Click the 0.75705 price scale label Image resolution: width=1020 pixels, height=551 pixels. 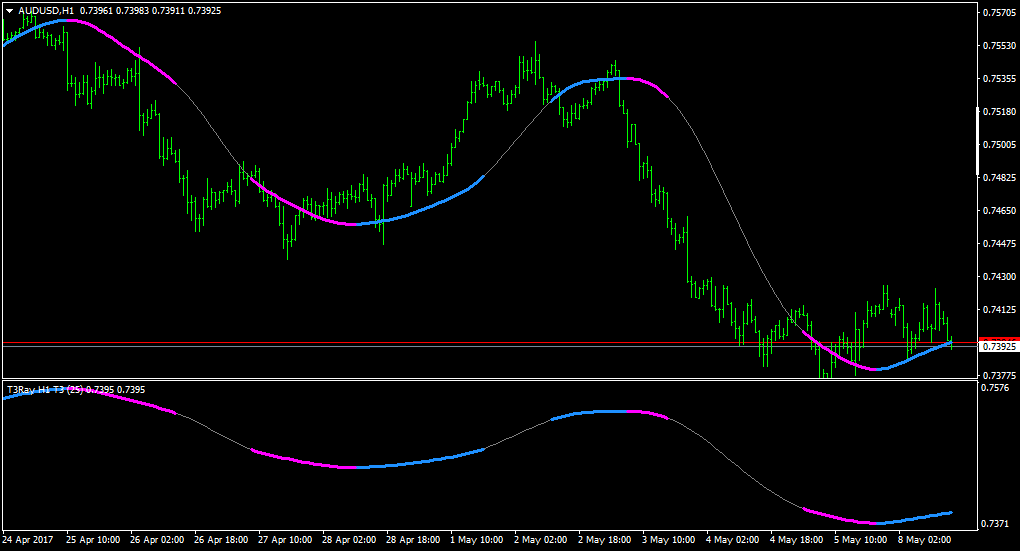coord(999,12)
